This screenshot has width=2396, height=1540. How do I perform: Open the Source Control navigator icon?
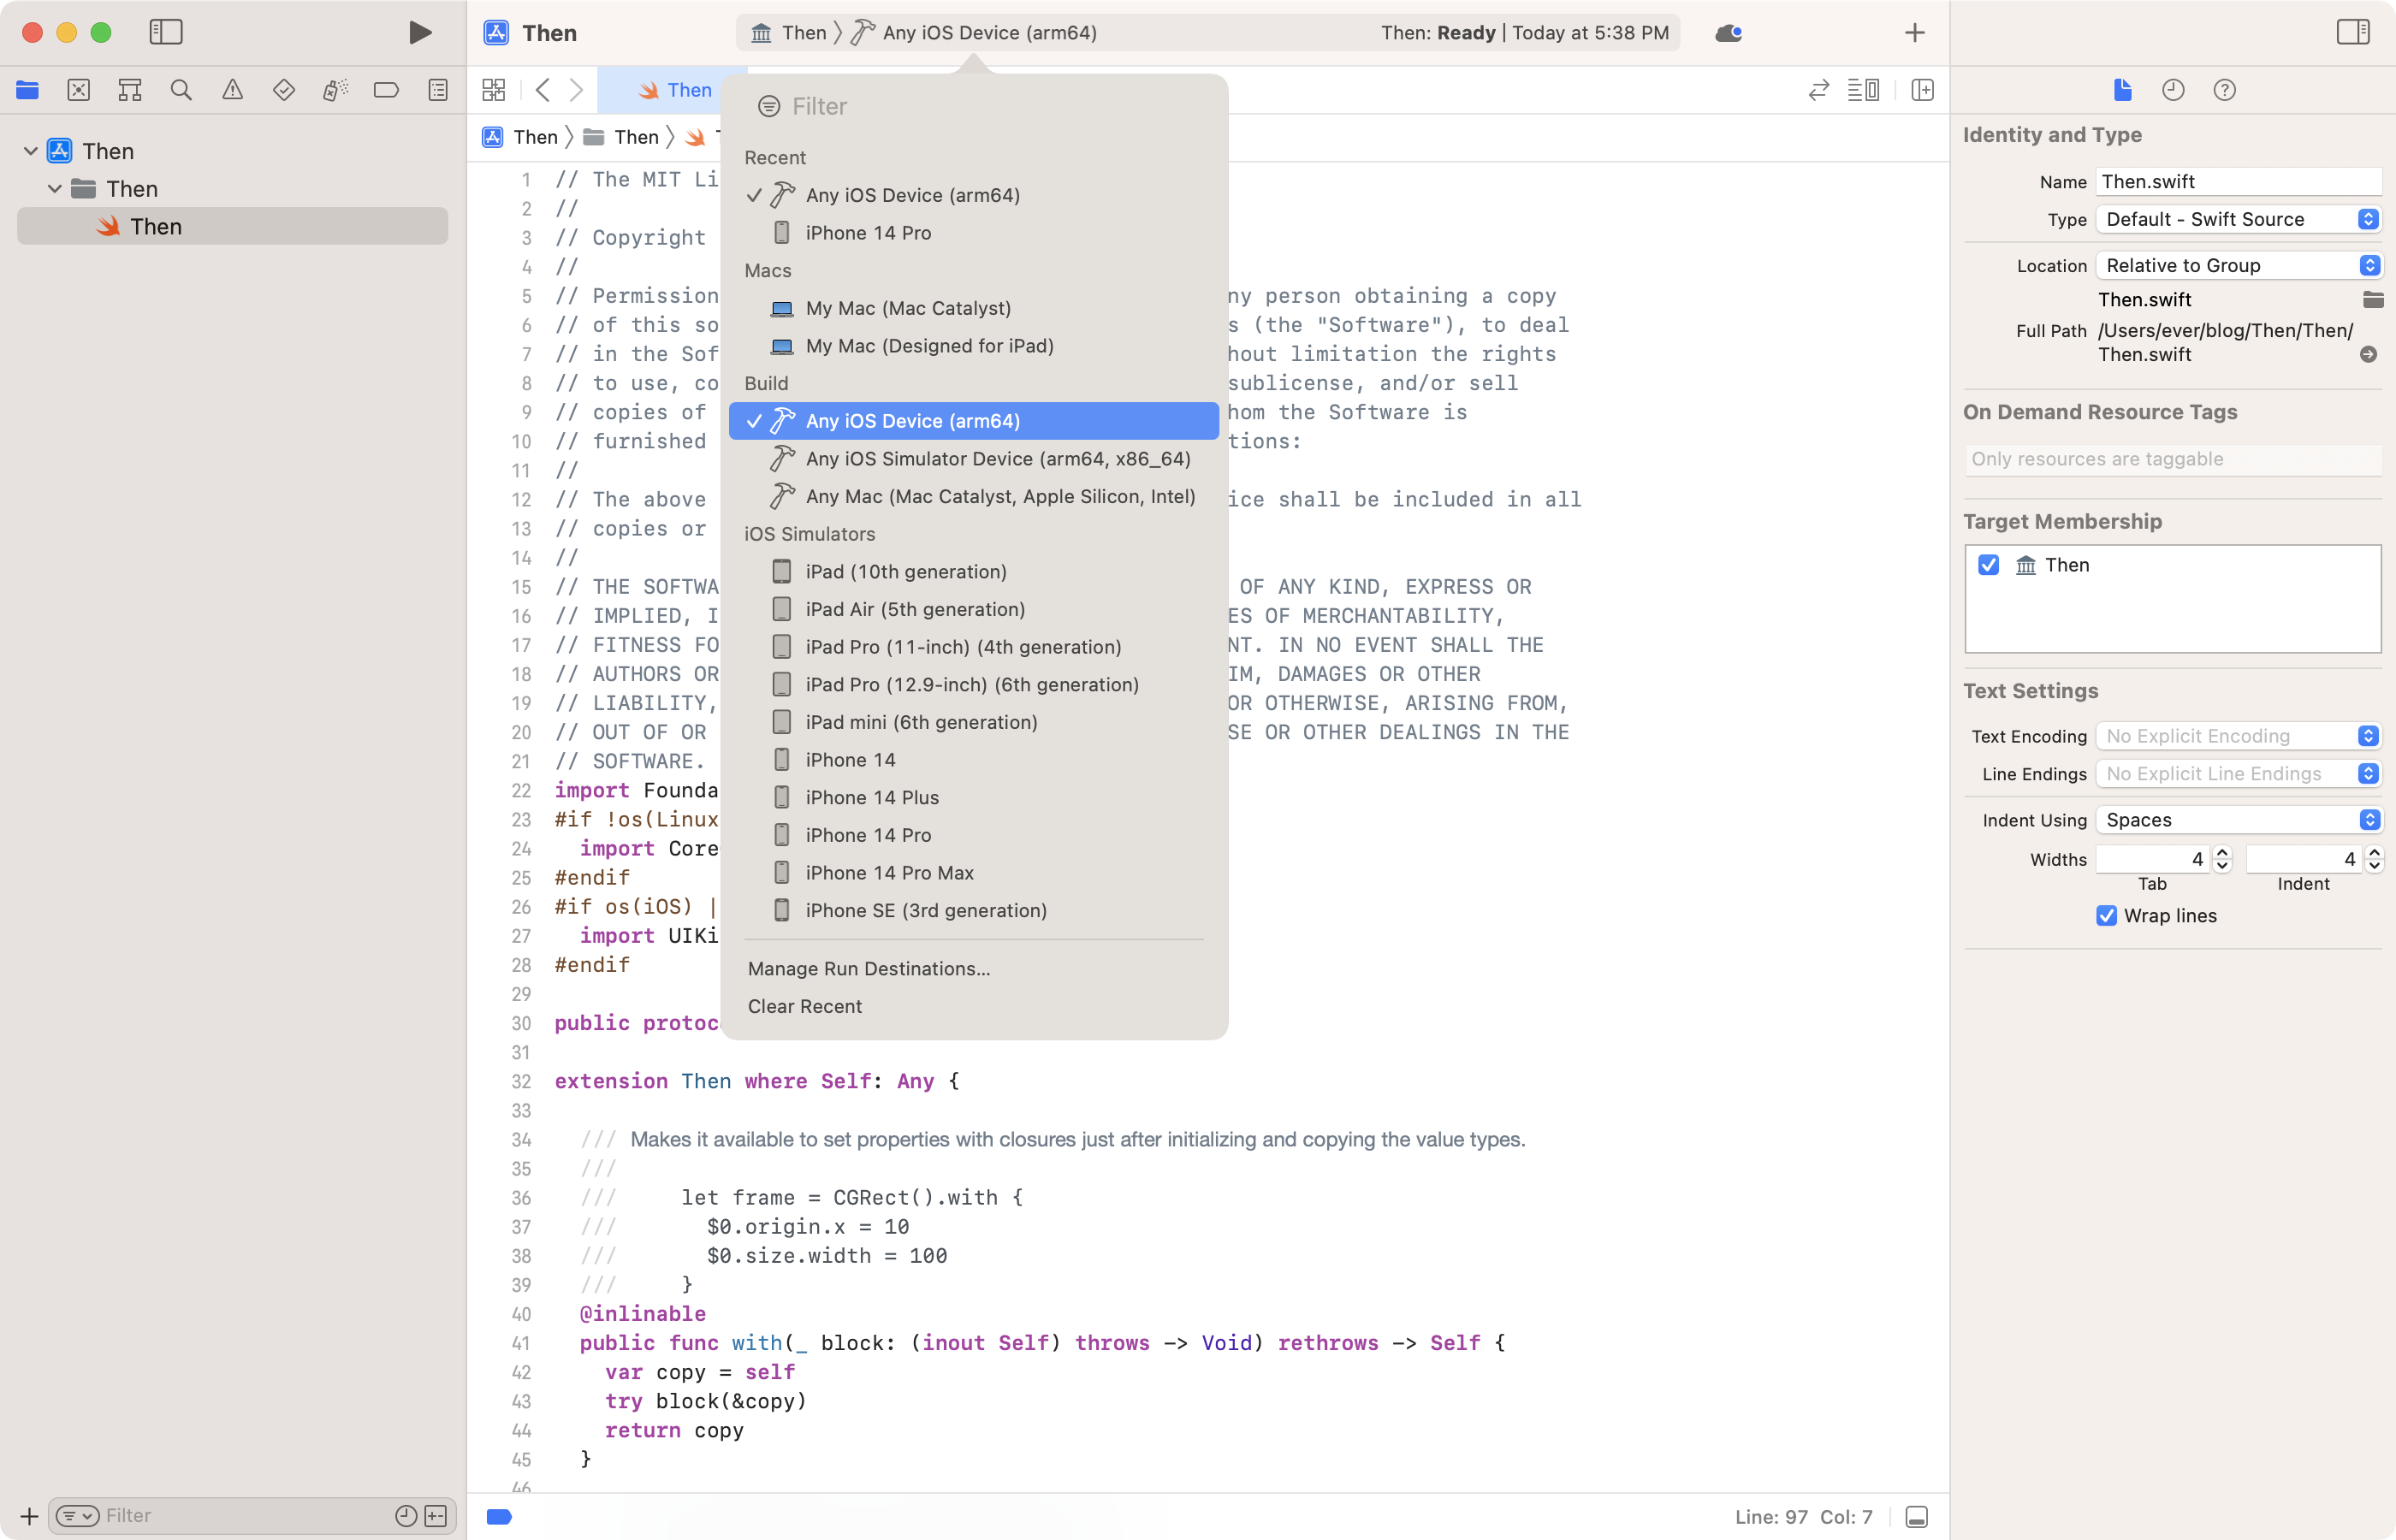[78, 90]
